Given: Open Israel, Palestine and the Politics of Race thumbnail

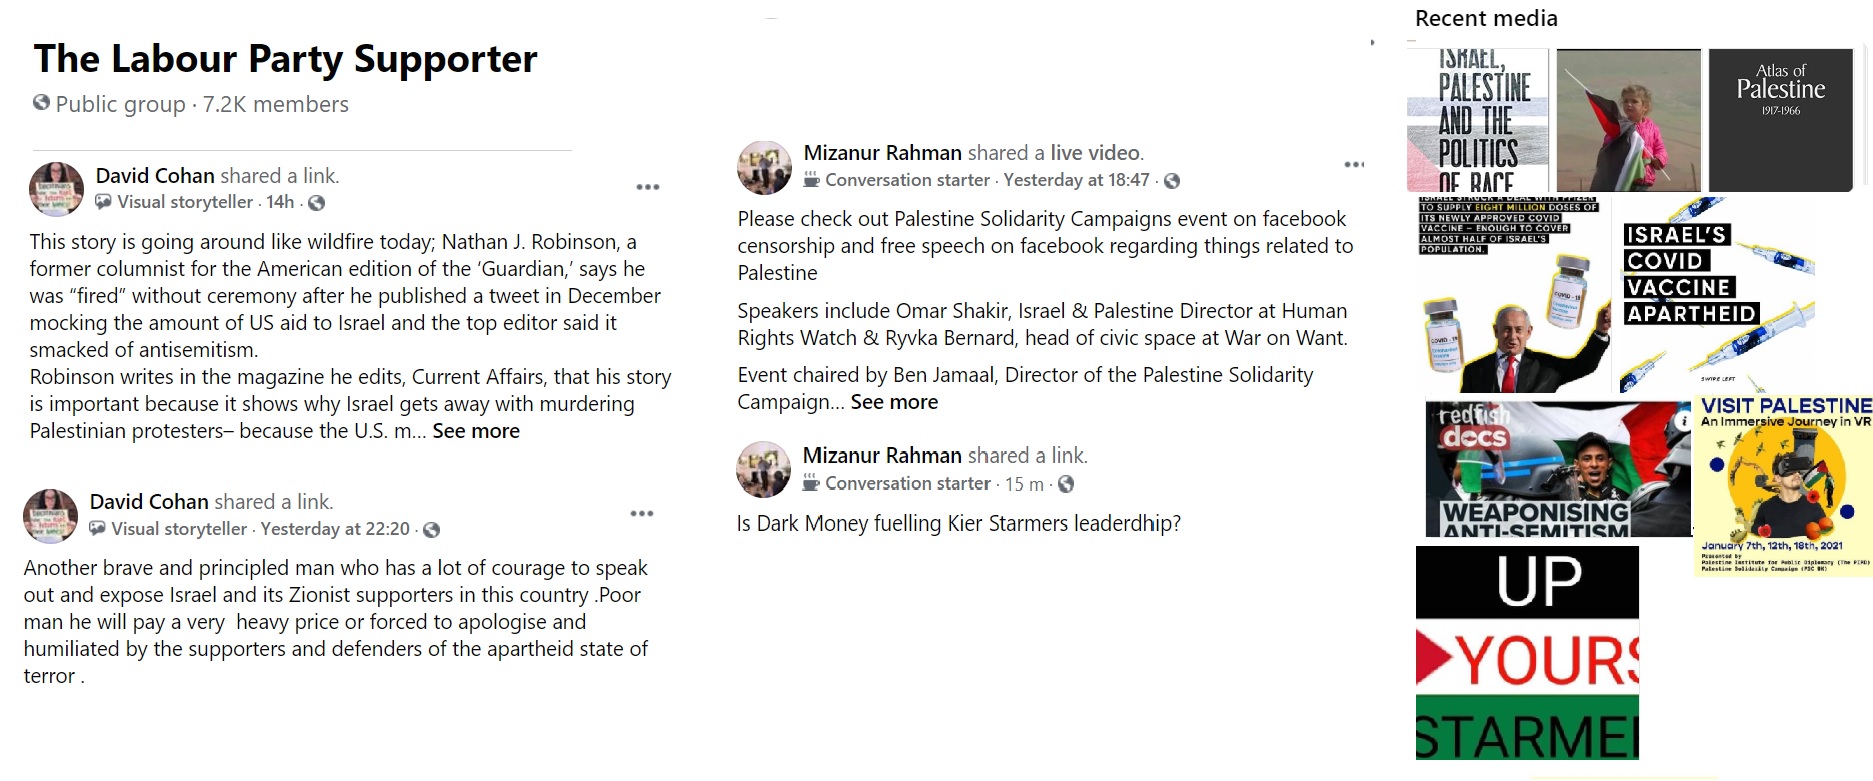Looking at the screenshot, I should (x=1478, y=119).
